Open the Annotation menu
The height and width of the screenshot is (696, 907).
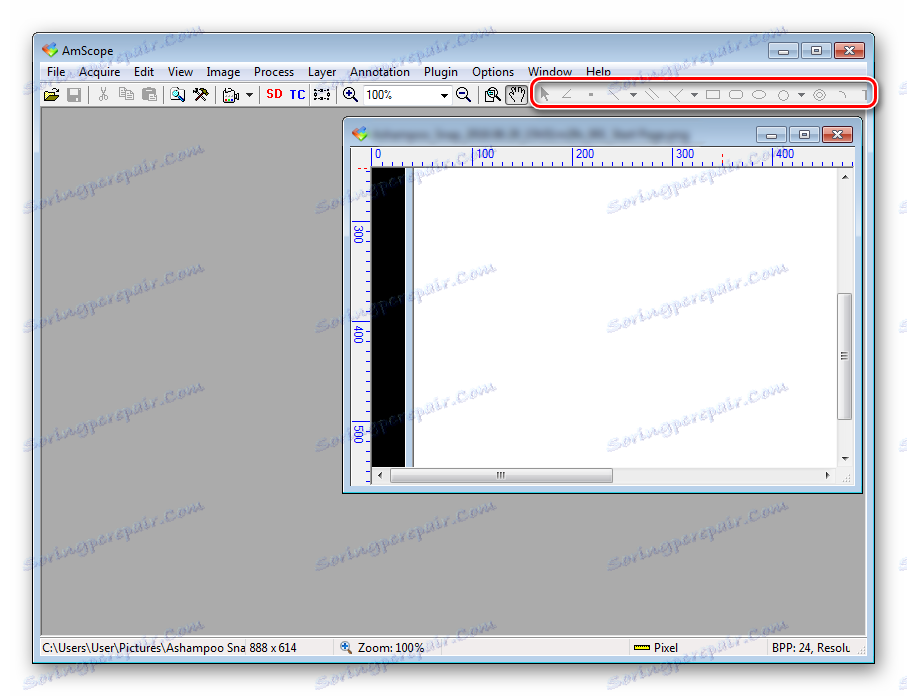pyautogui.click(x=379, y=72)
